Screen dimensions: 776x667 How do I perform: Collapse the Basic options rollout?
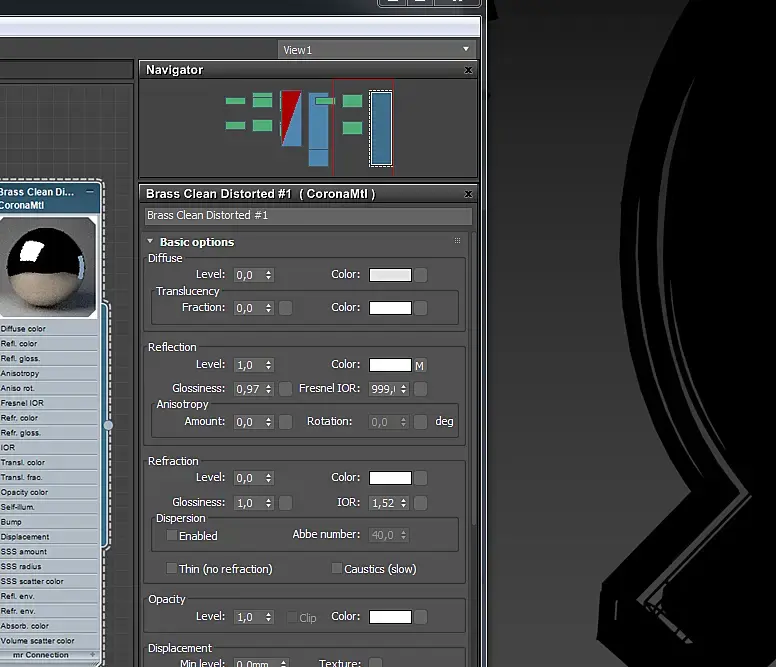pos(150,241)
